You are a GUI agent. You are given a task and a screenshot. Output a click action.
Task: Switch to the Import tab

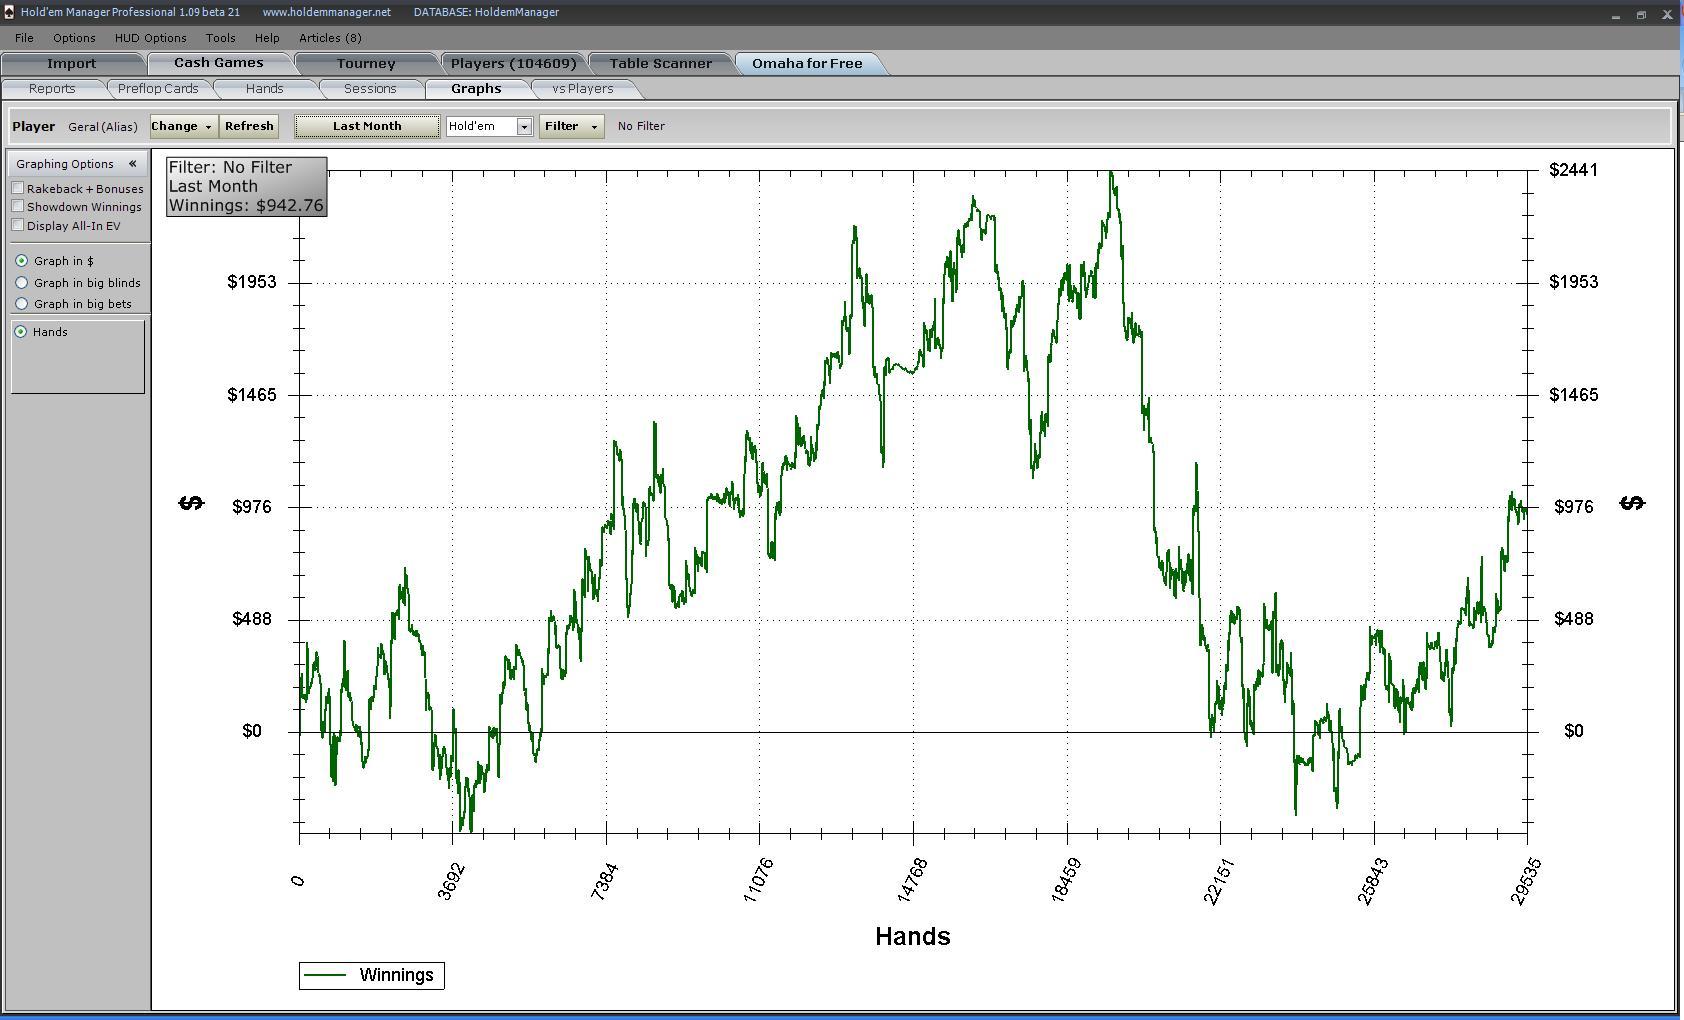point(72,63)
